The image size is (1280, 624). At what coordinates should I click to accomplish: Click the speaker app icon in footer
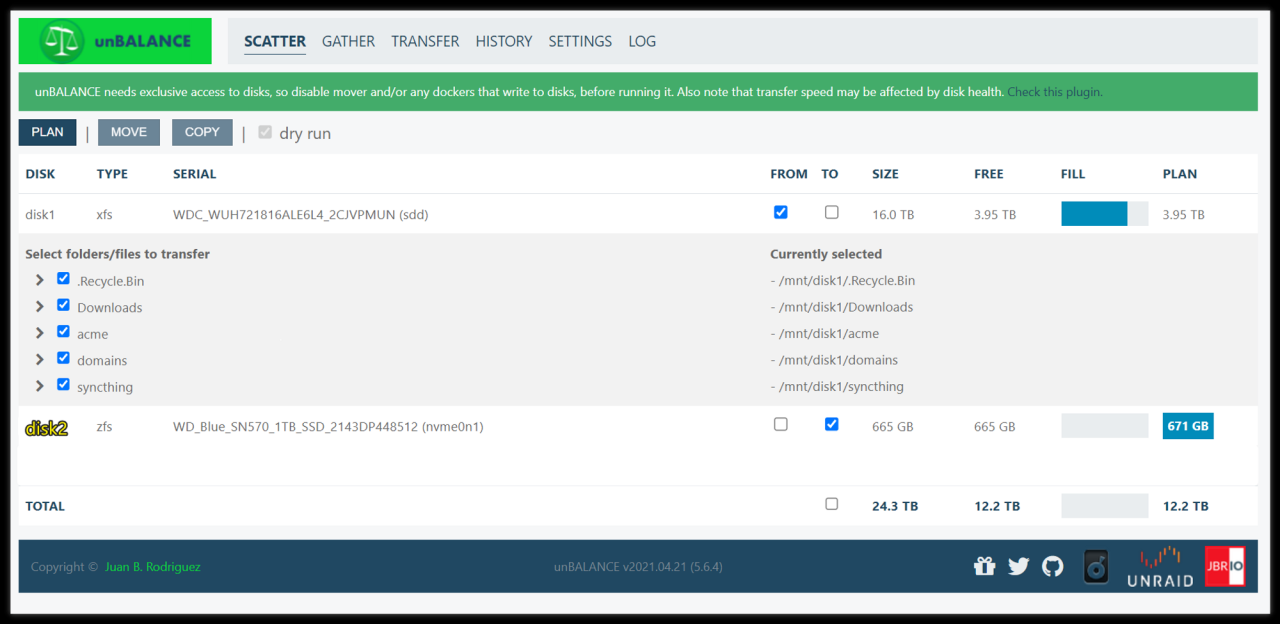[x=1096, y=567]
